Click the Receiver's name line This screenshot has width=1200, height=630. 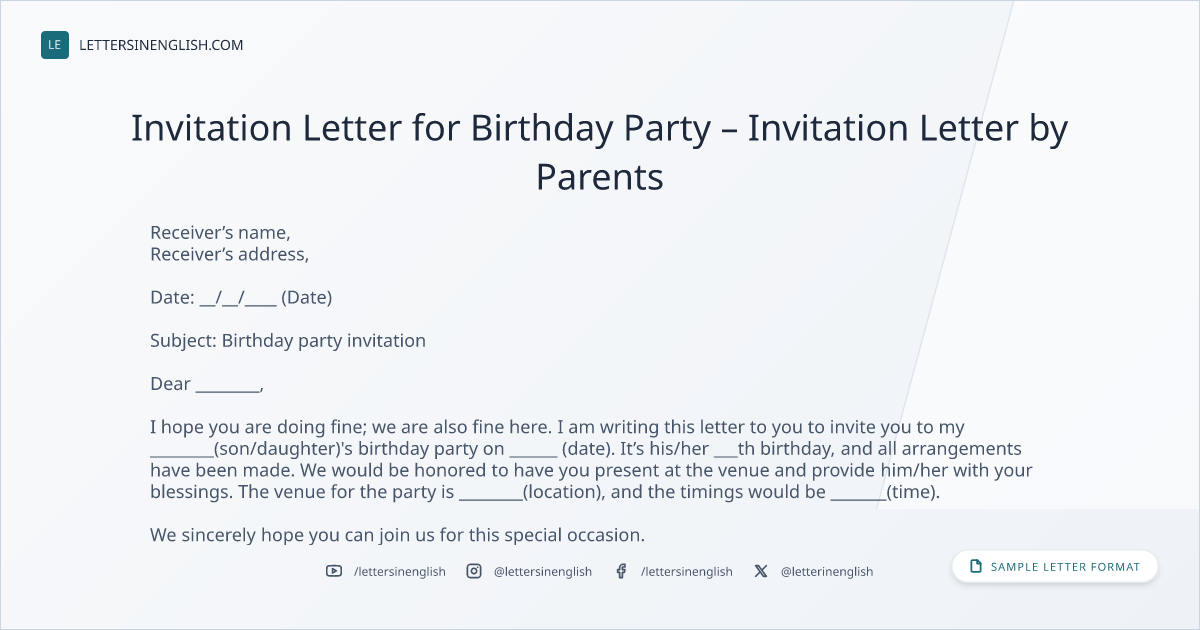(x=220, y=233)
